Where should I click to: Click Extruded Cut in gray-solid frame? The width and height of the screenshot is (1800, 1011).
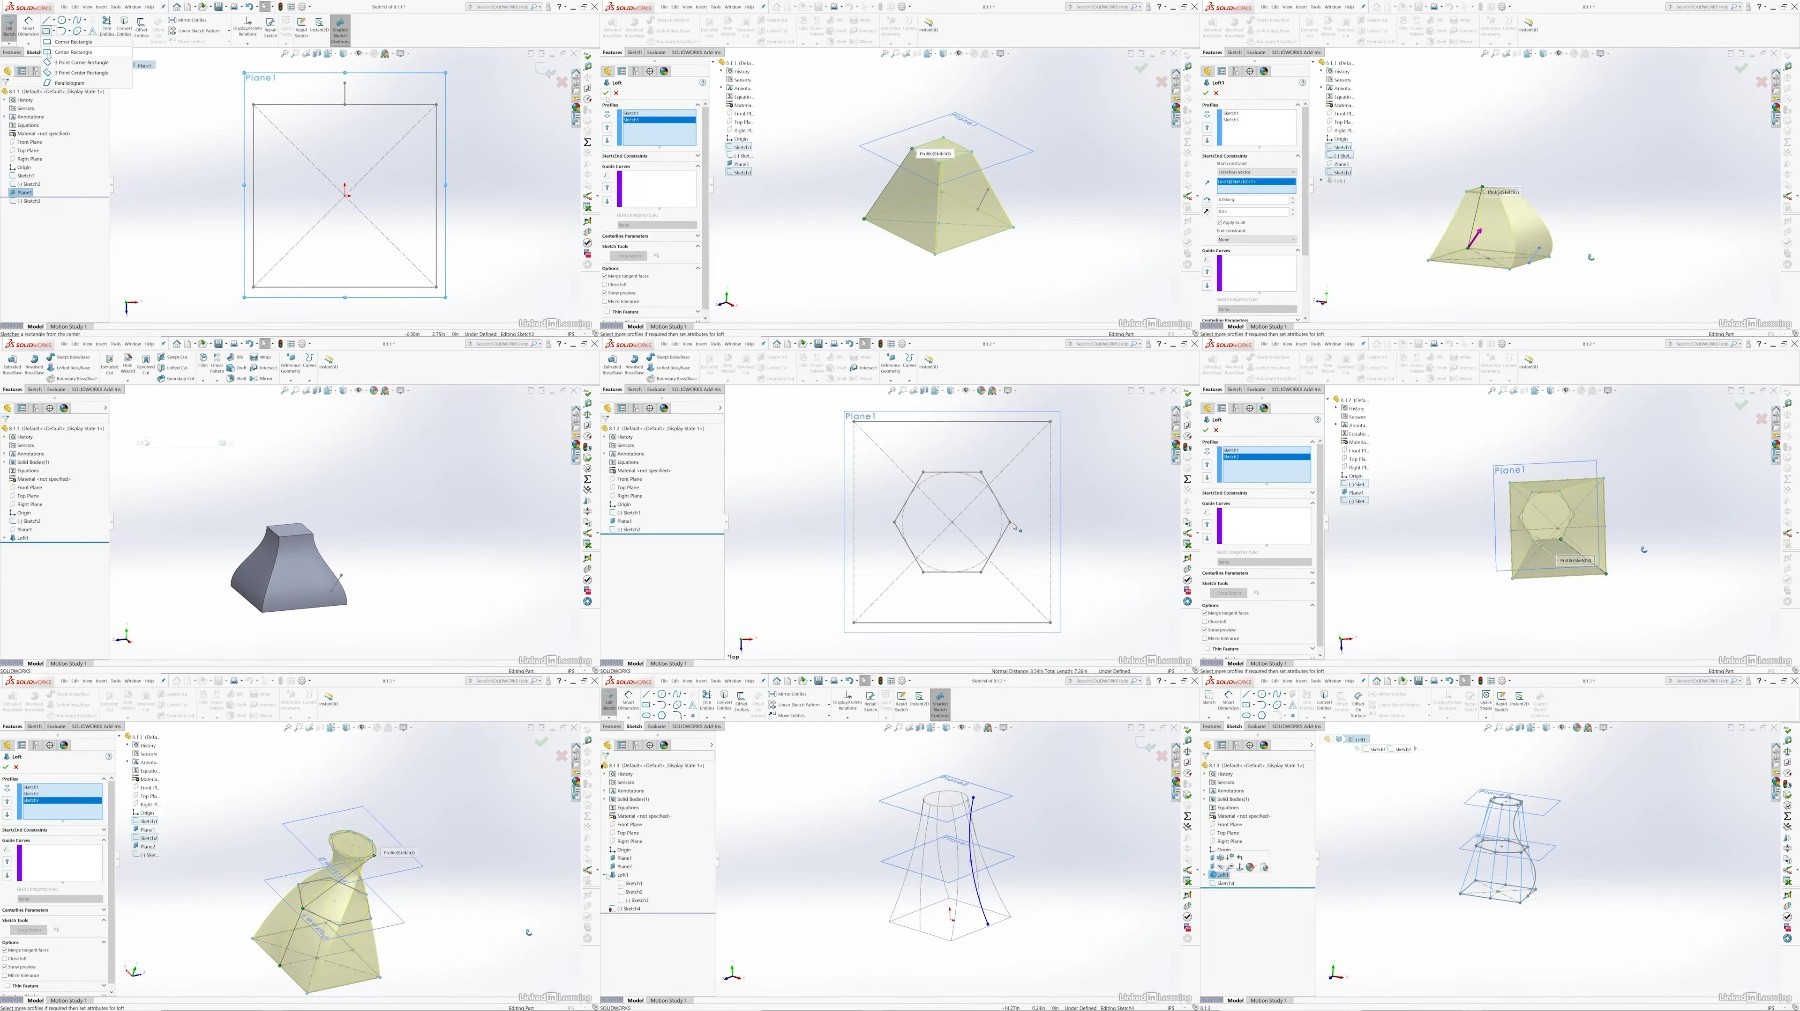(x=109, y=366)
